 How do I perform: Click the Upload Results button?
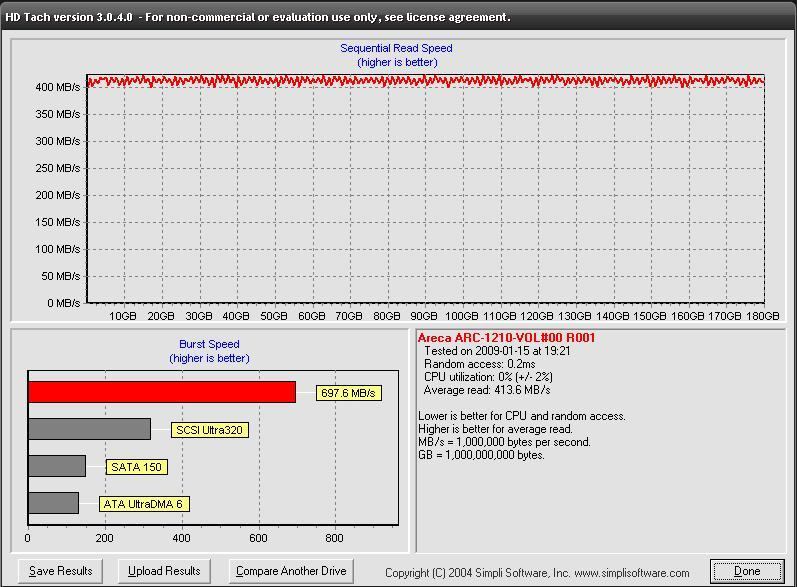click(164, 571)
